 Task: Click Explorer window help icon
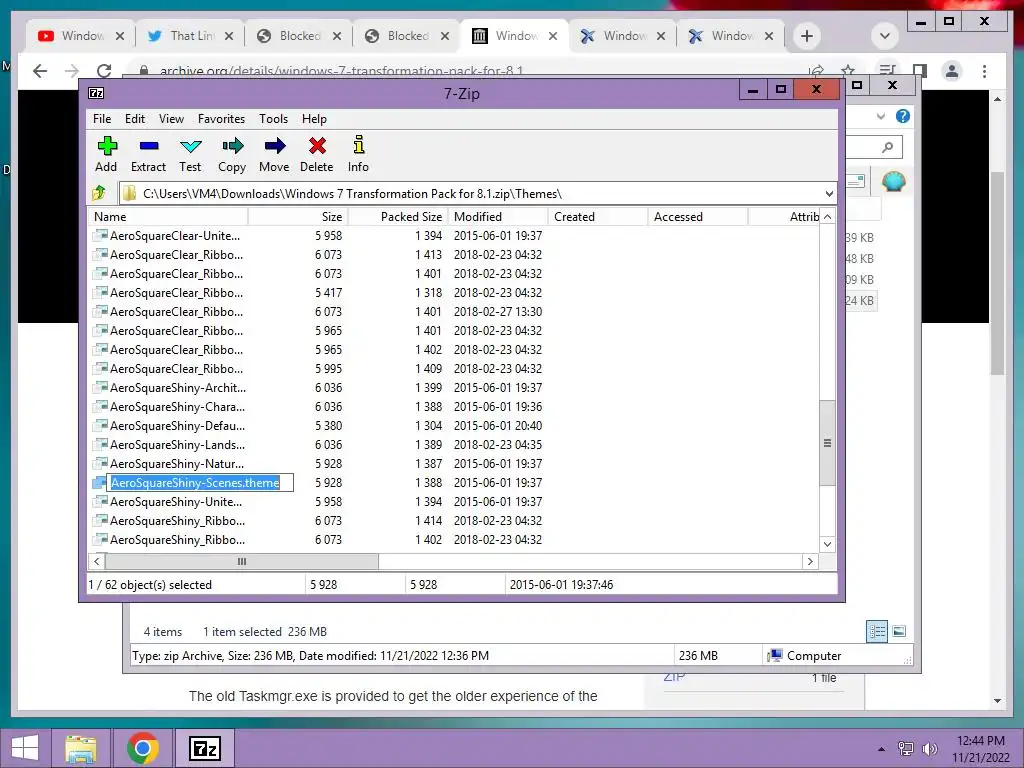click(903, 116)
